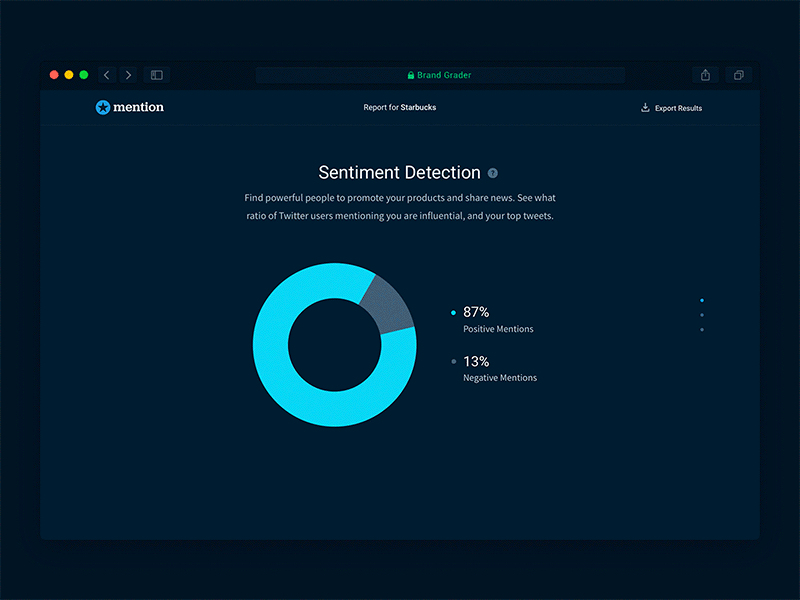Click the tab overview icon at top right
The height and width of the screenshot is (600, 800).
(x=738, y=75)
